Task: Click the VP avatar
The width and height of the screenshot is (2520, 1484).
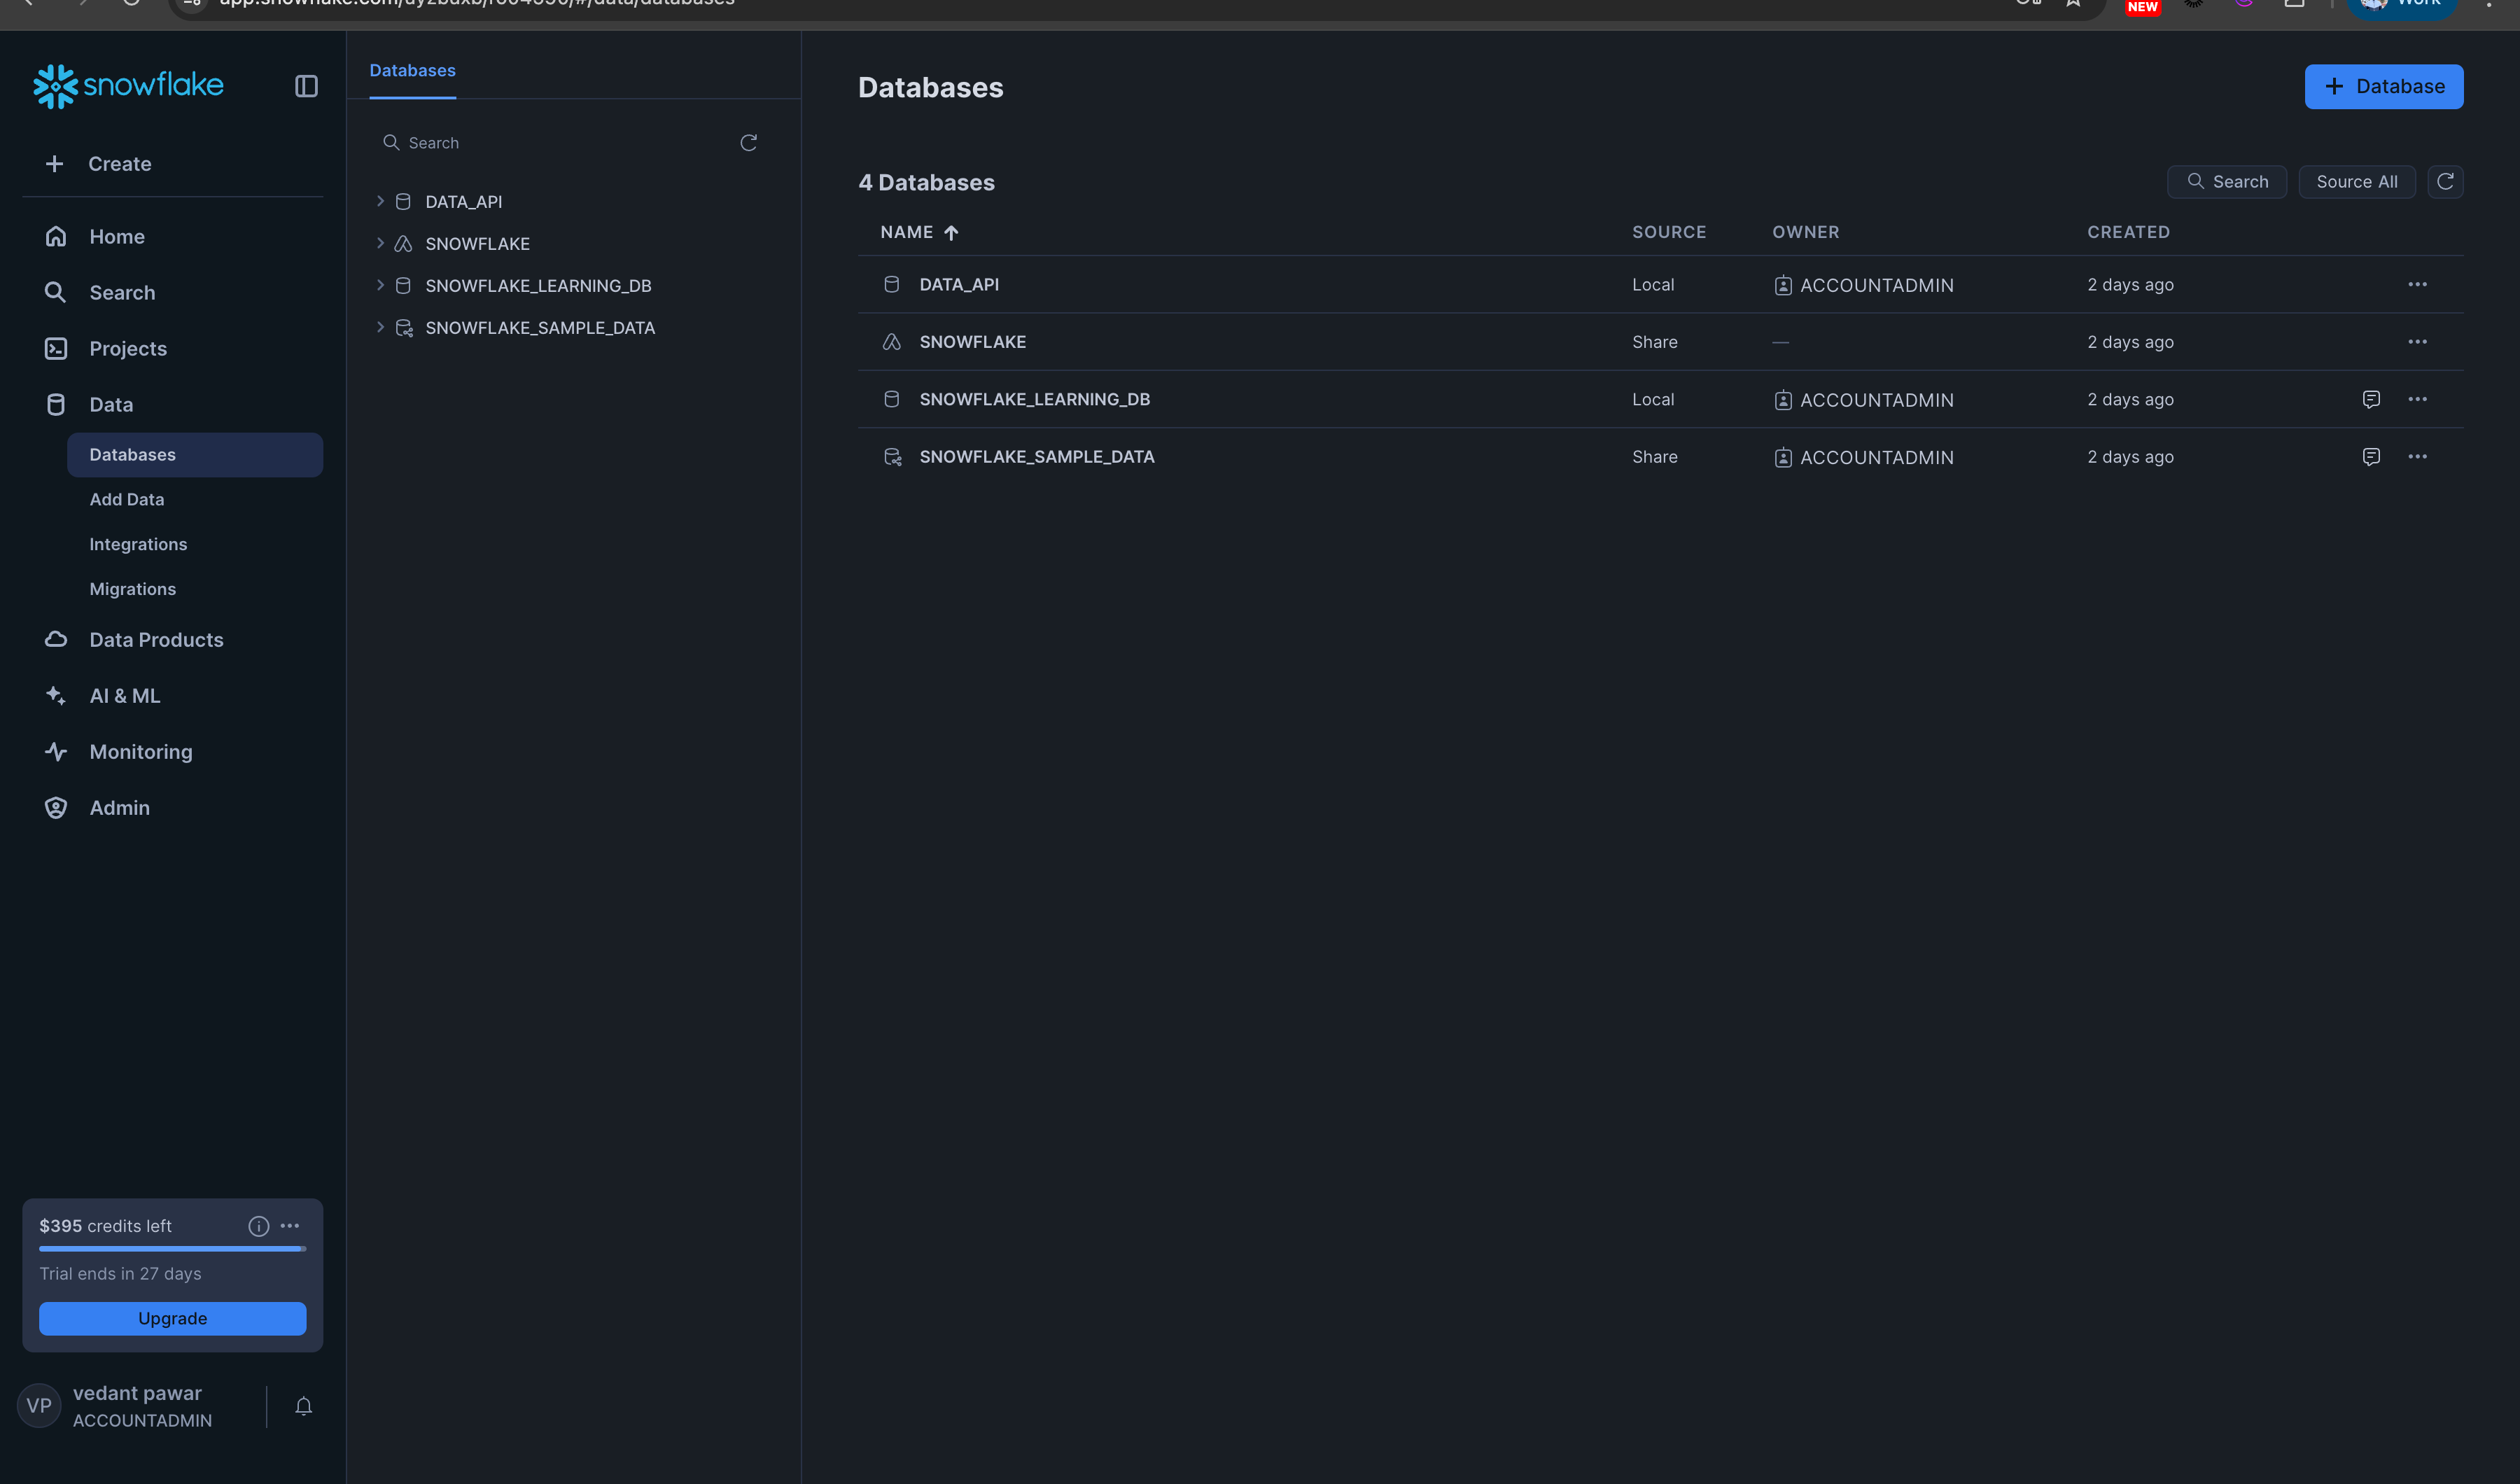Action: (39, 1406)
